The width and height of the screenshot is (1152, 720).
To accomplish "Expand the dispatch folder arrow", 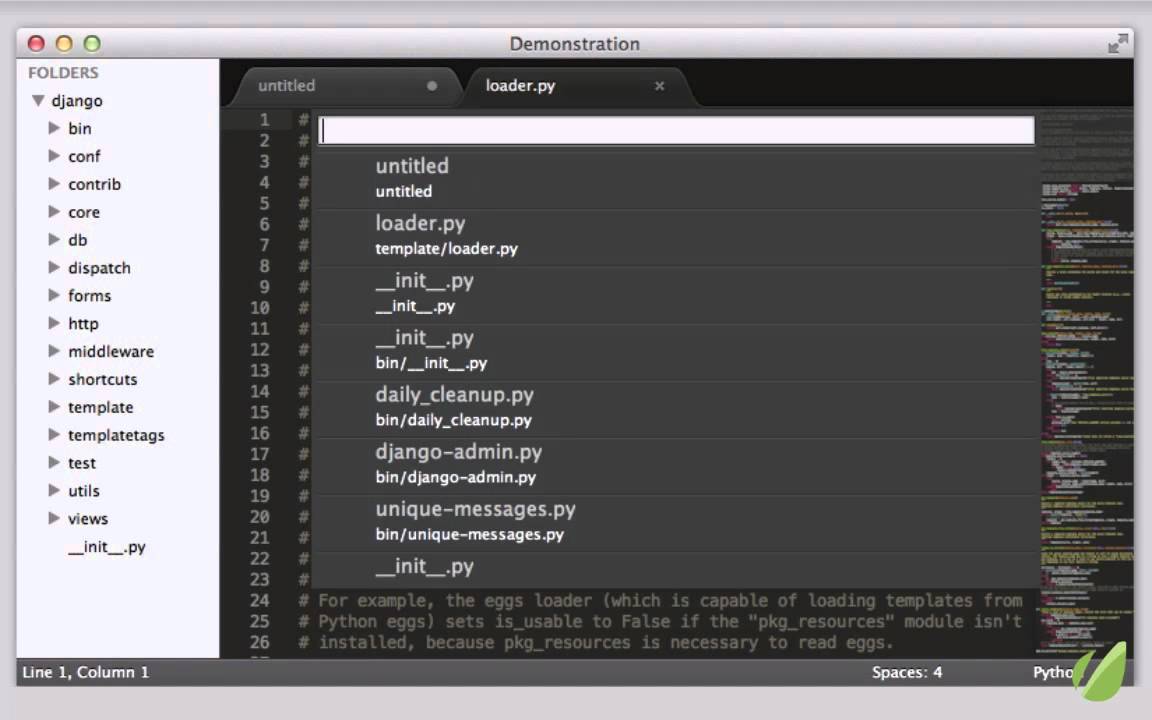I will (x=54, y=267).
